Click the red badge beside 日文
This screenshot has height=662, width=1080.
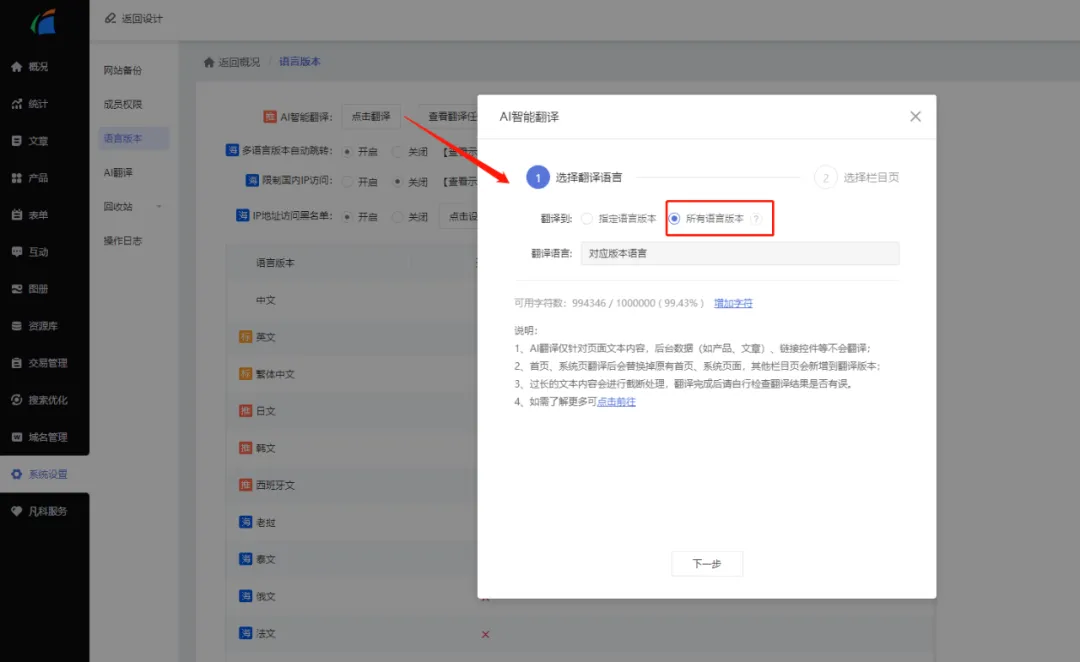245,411
